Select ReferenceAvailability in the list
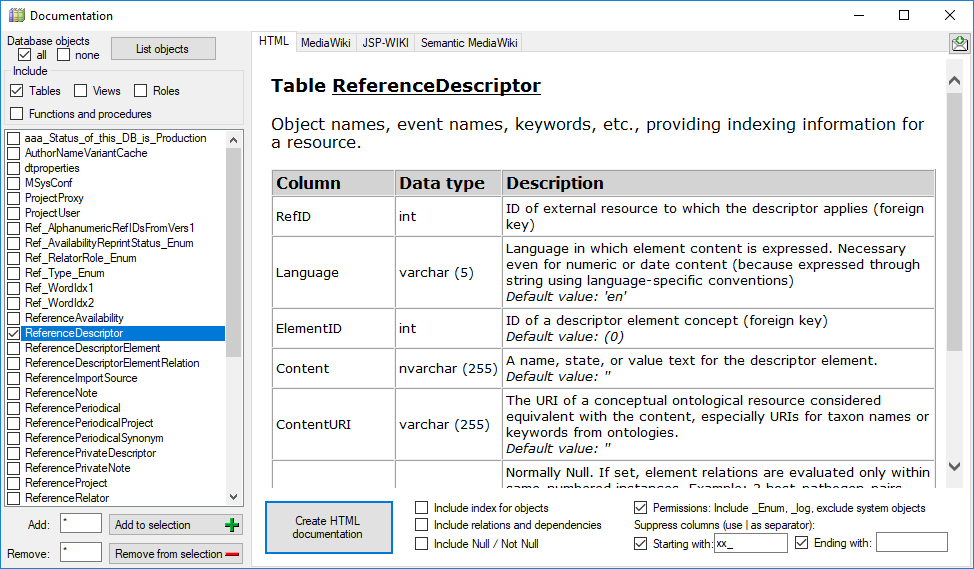Screen dimensions: 974x569 pos(75,318)
